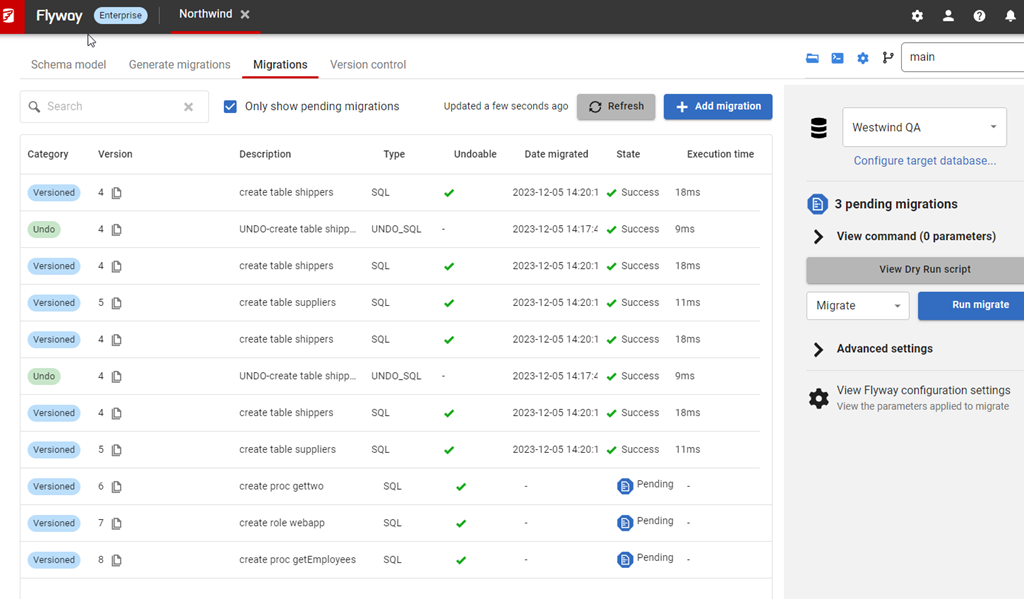This screenshot has height=599, width=1024.
Task: Switch to the Schema model tab
Action: coord(68,65)
